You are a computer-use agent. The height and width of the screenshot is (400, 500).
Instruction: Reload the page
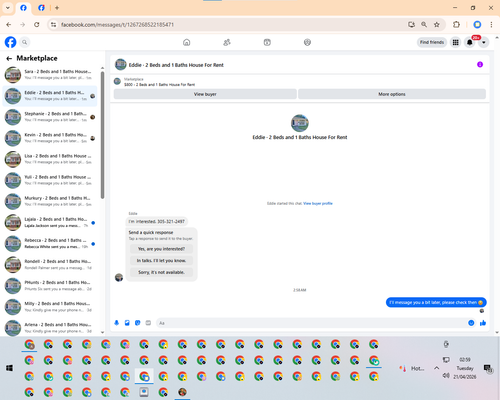[37, 25]
